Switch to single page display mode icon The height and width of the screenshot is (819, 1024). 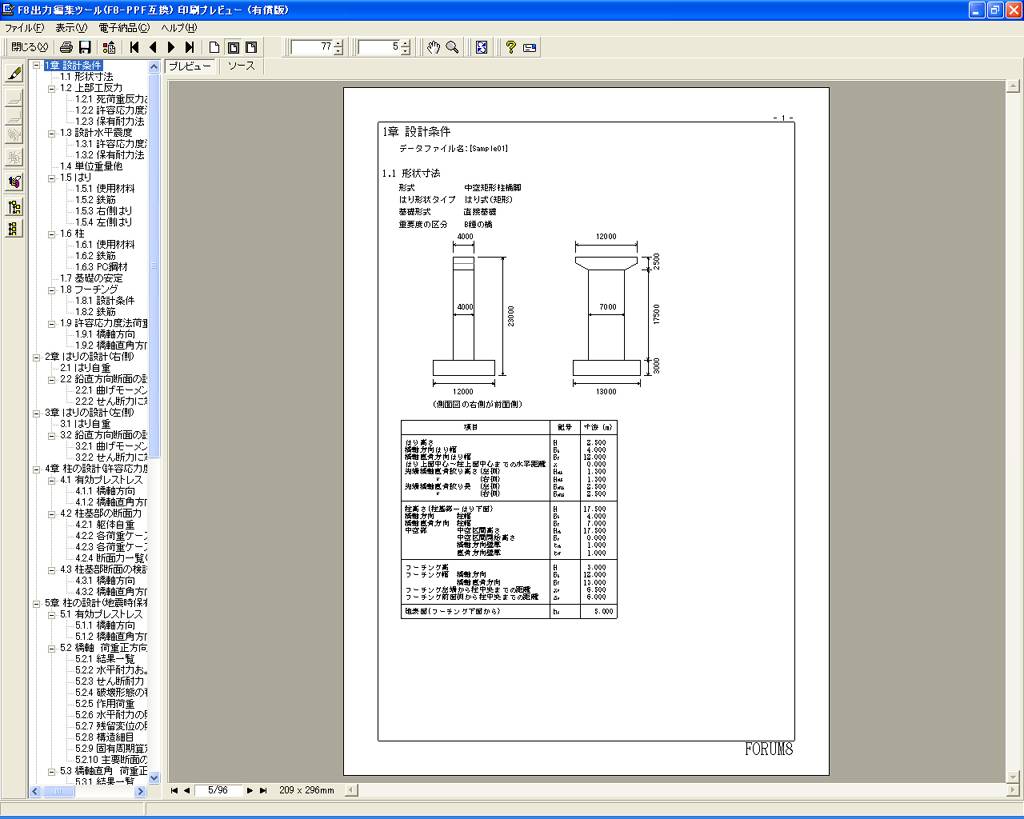(214, 47)
